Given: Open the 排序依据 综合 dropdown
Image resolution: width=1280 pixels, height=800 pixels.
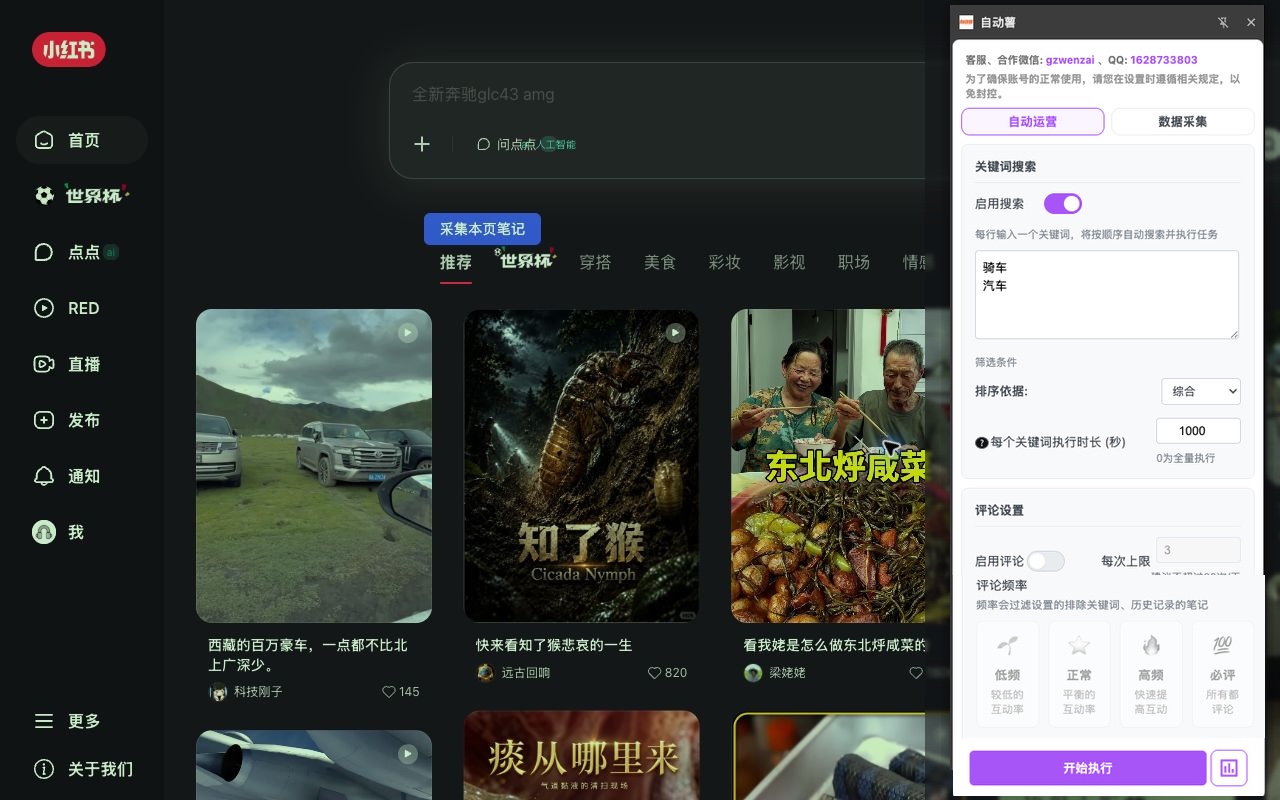Looking at the screenshot, I should tap(1201, 391).
